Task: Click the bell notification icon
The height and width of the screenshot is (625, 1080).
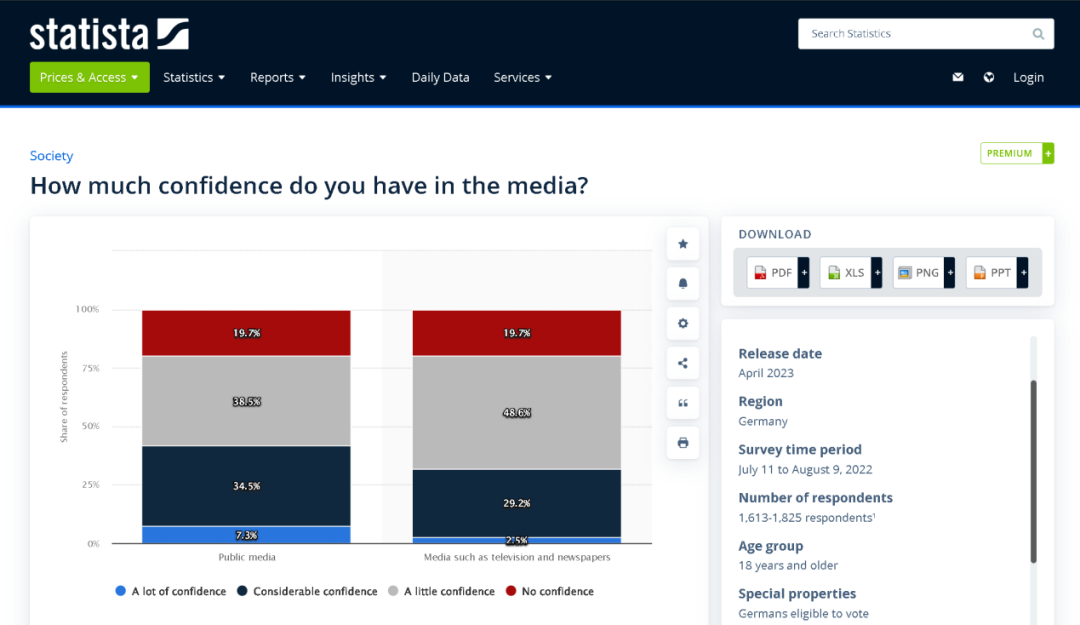Action: [x=683, y=283]
